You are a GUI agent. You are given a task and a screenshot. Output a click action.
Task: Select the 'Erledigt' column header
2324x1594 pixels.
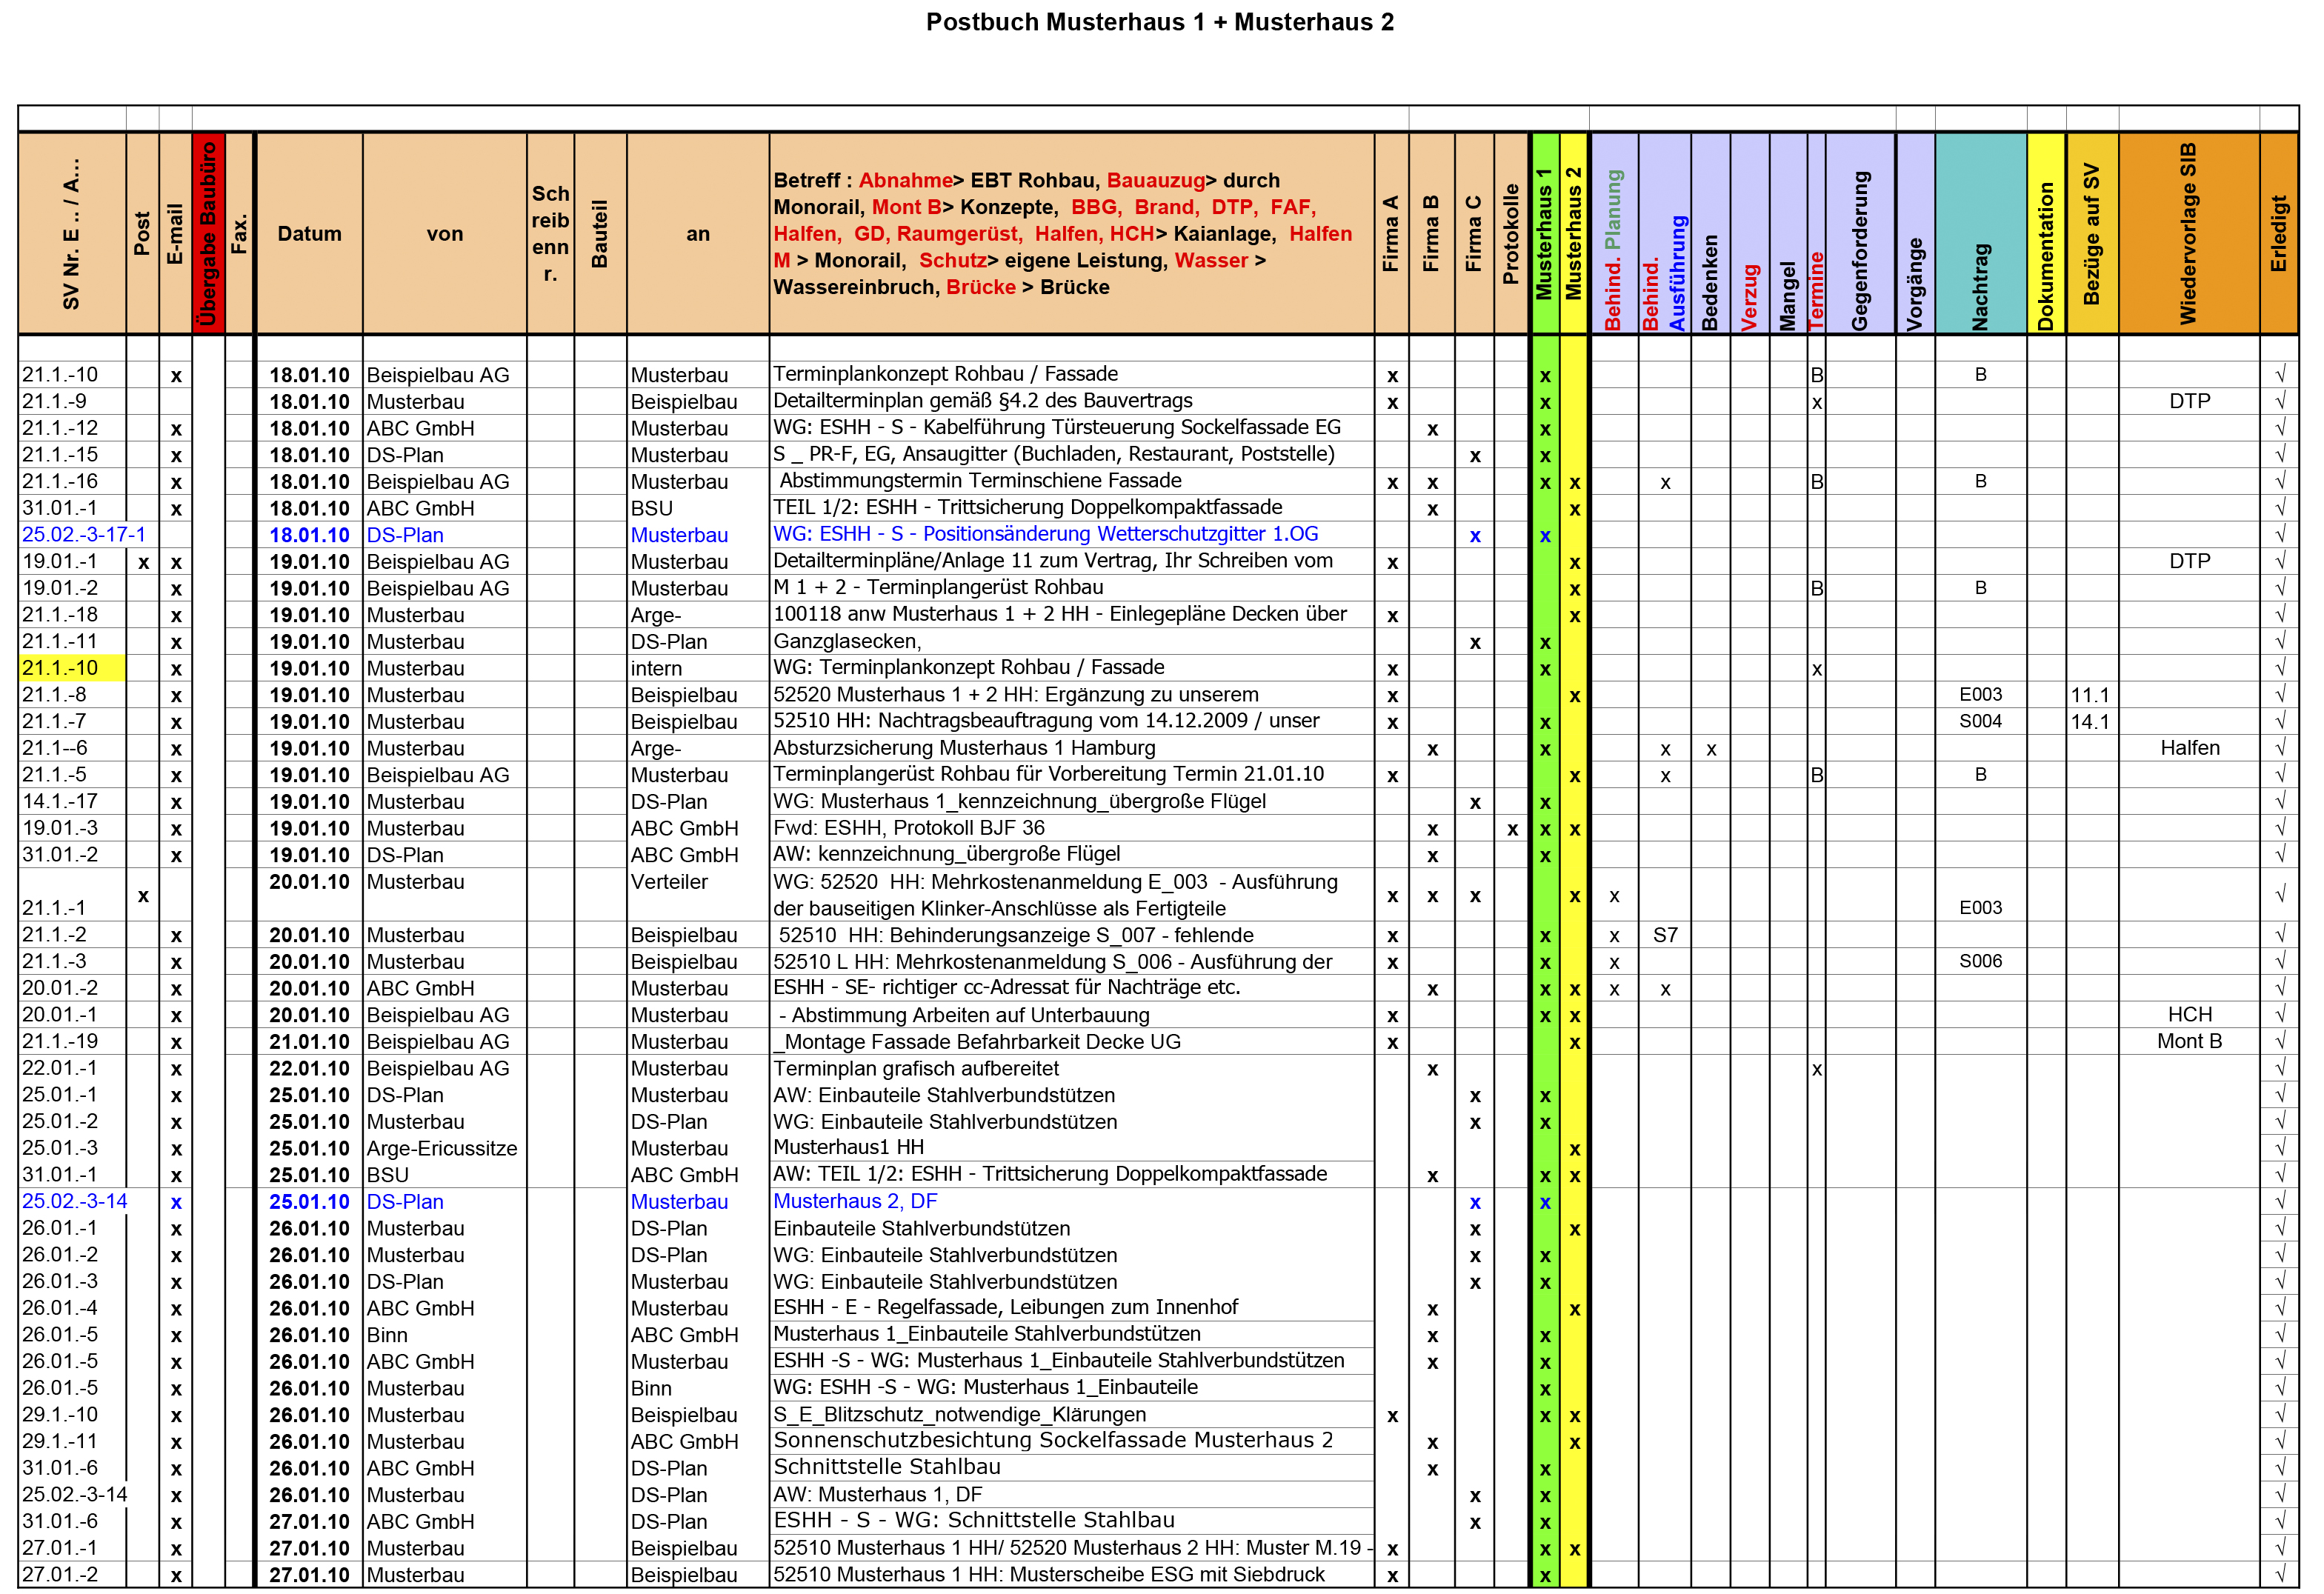(x=2279, y=233)
